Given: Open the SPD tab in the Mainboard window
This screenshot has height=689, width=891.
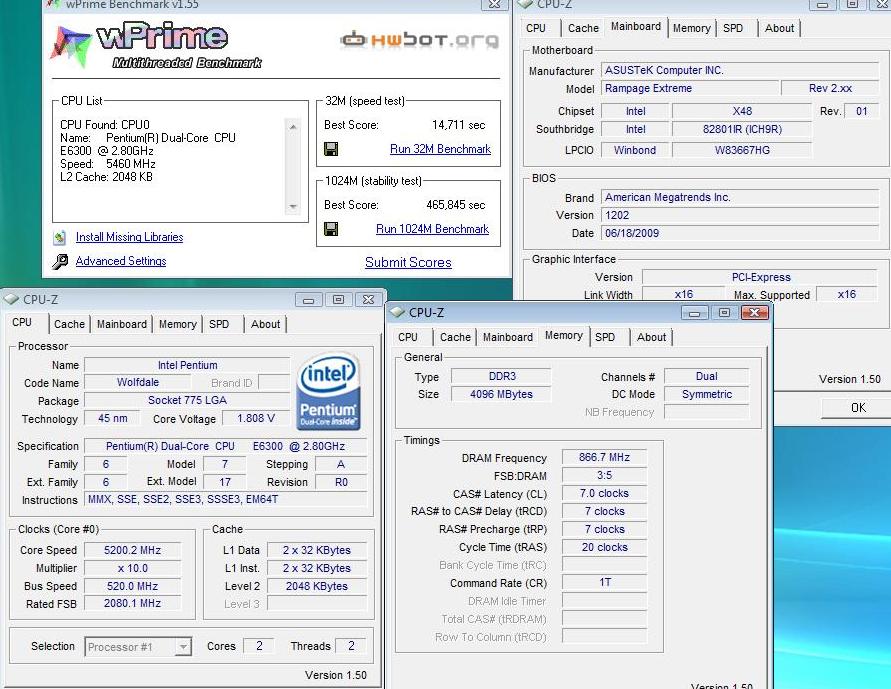Looking at the screenshot, I should click(x=733, y=28).
